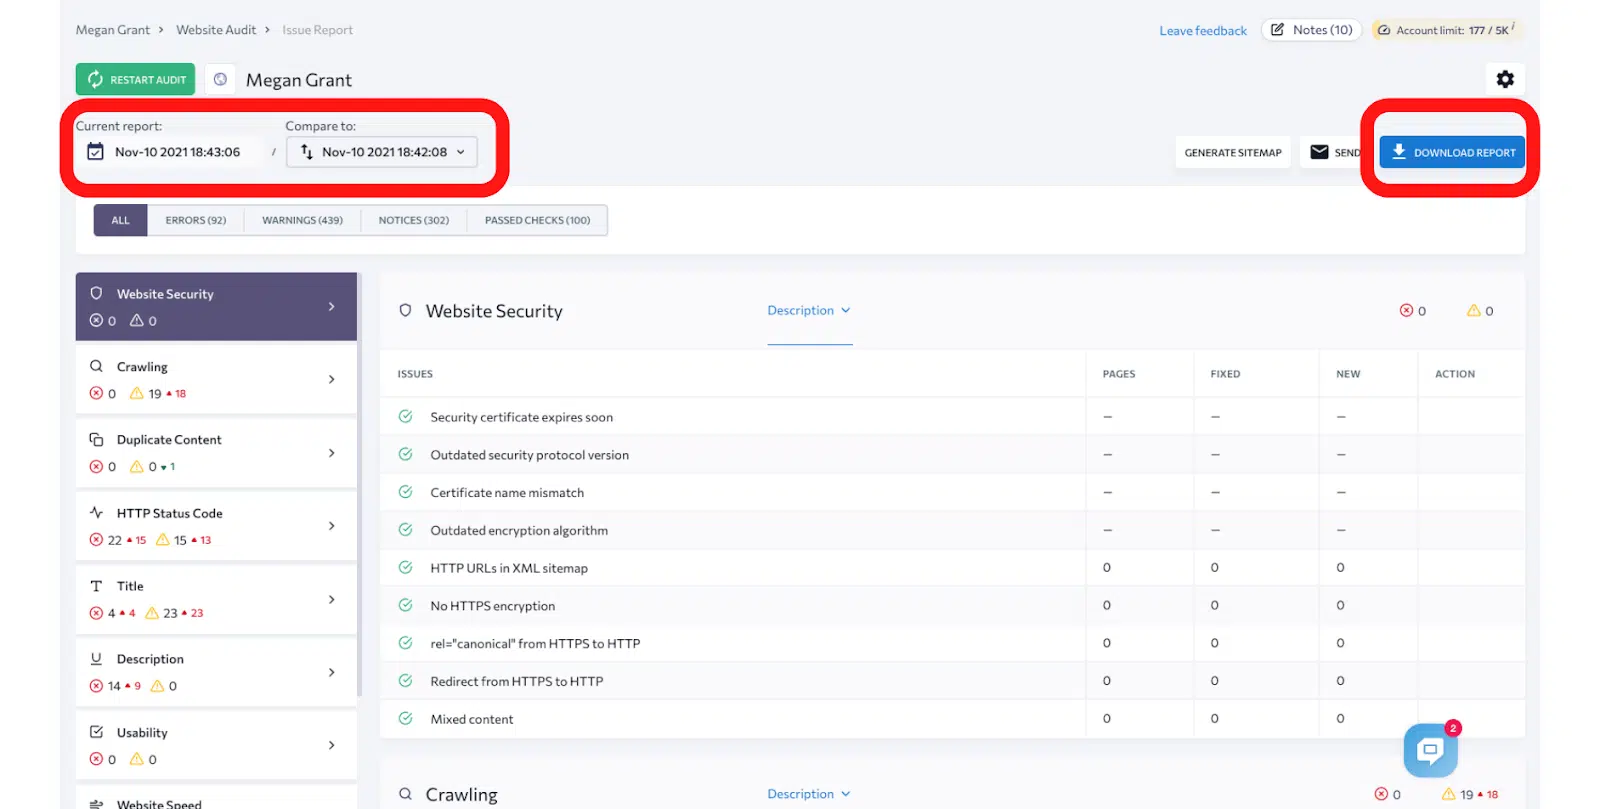Click the HTTP Status Code pulse icon
The width and height of the screenshot is (1600, 809).
(97, 513)
